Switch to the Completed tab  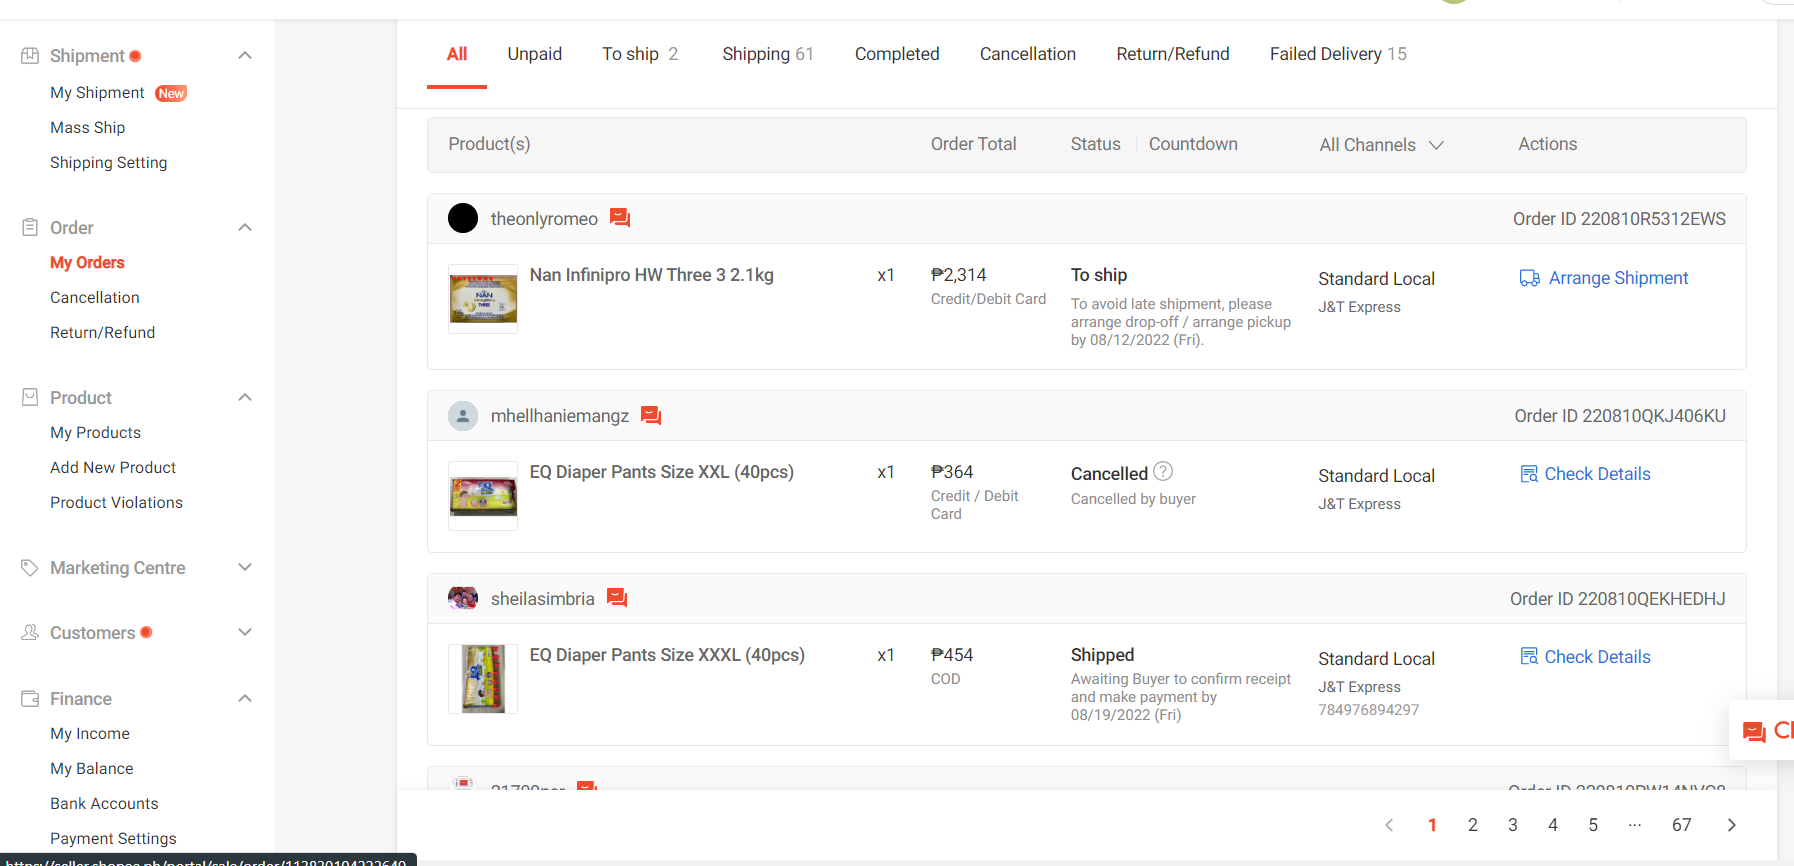click(897, 54)
